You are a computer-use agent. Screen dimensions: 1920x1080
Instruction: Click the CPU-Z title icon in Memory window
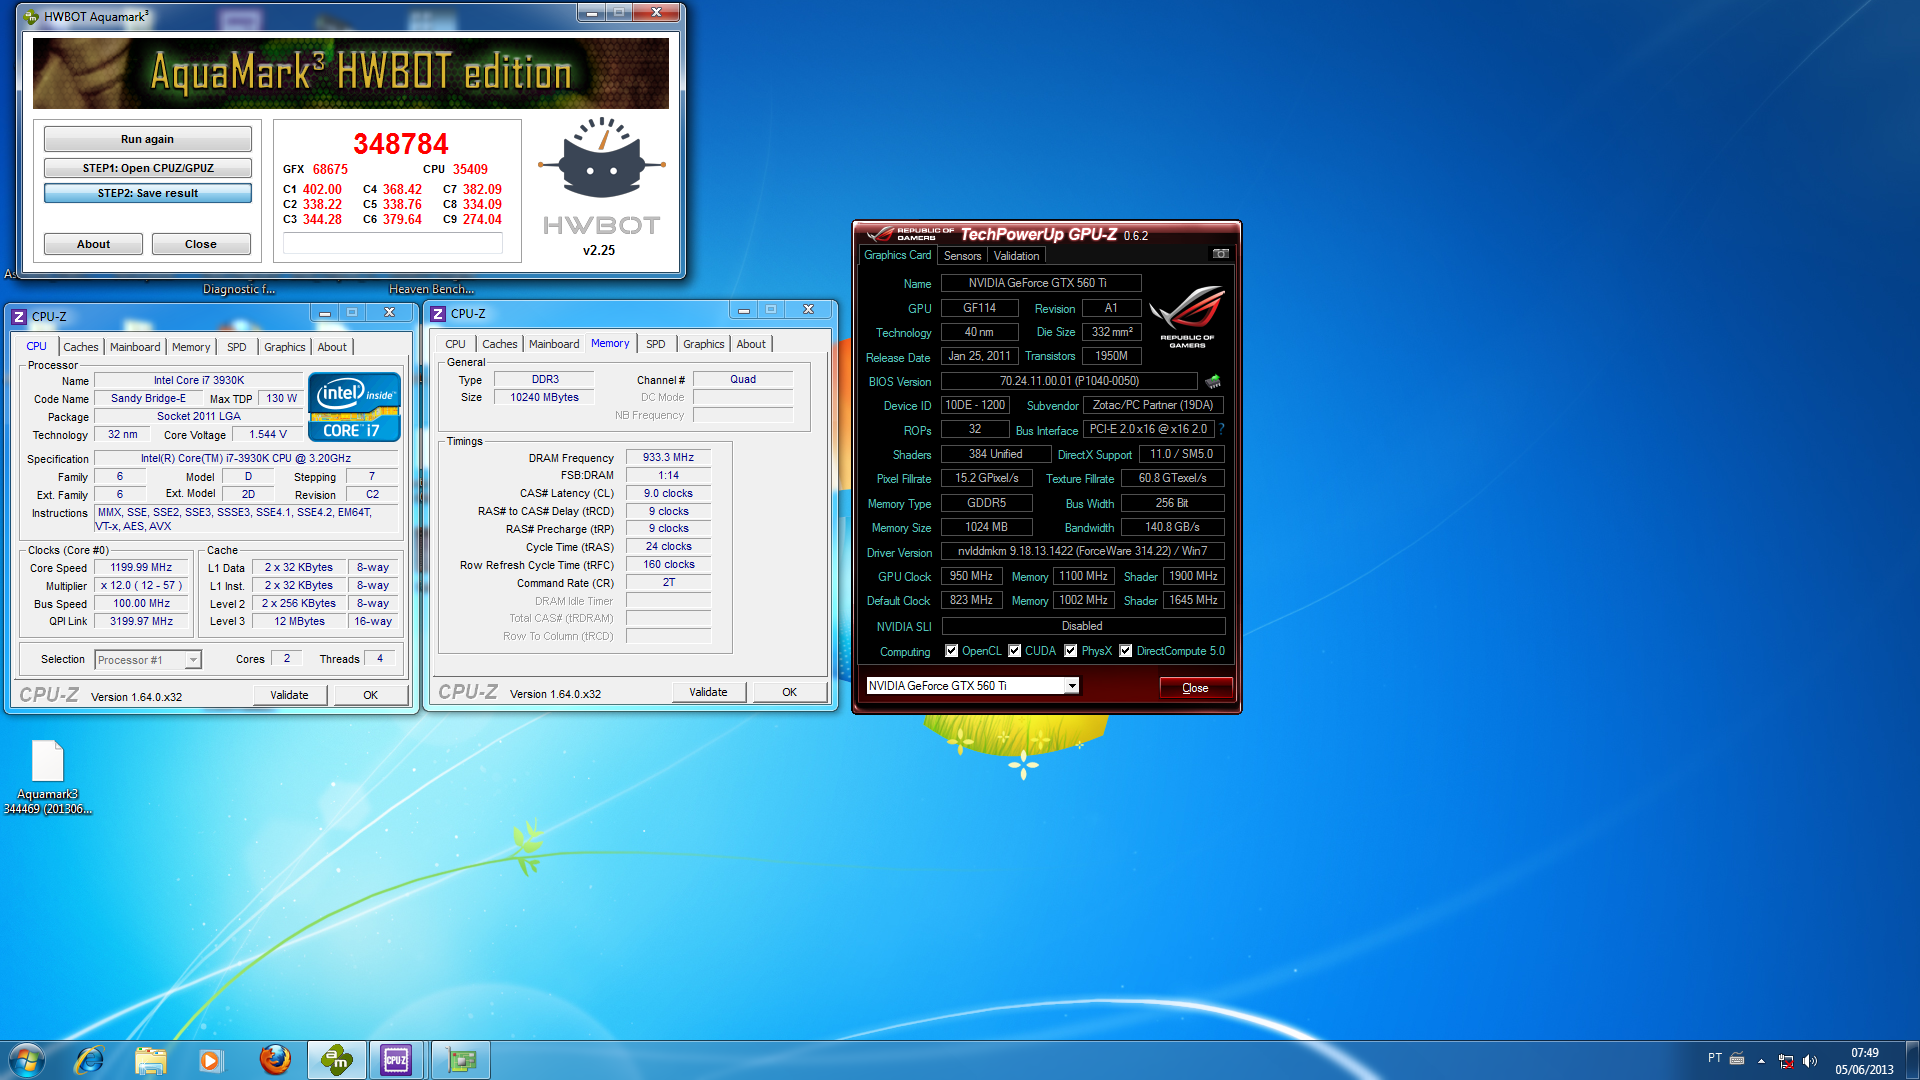coord(438,313)
